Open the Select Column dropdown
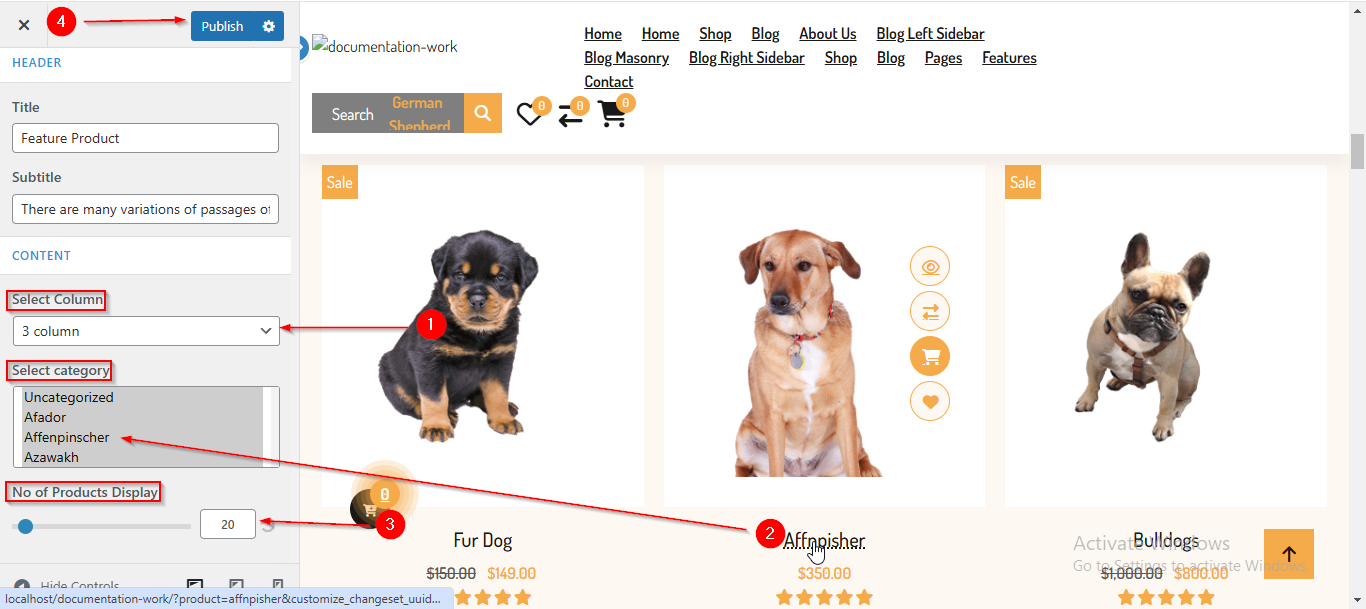 click(x=146, y=331)
